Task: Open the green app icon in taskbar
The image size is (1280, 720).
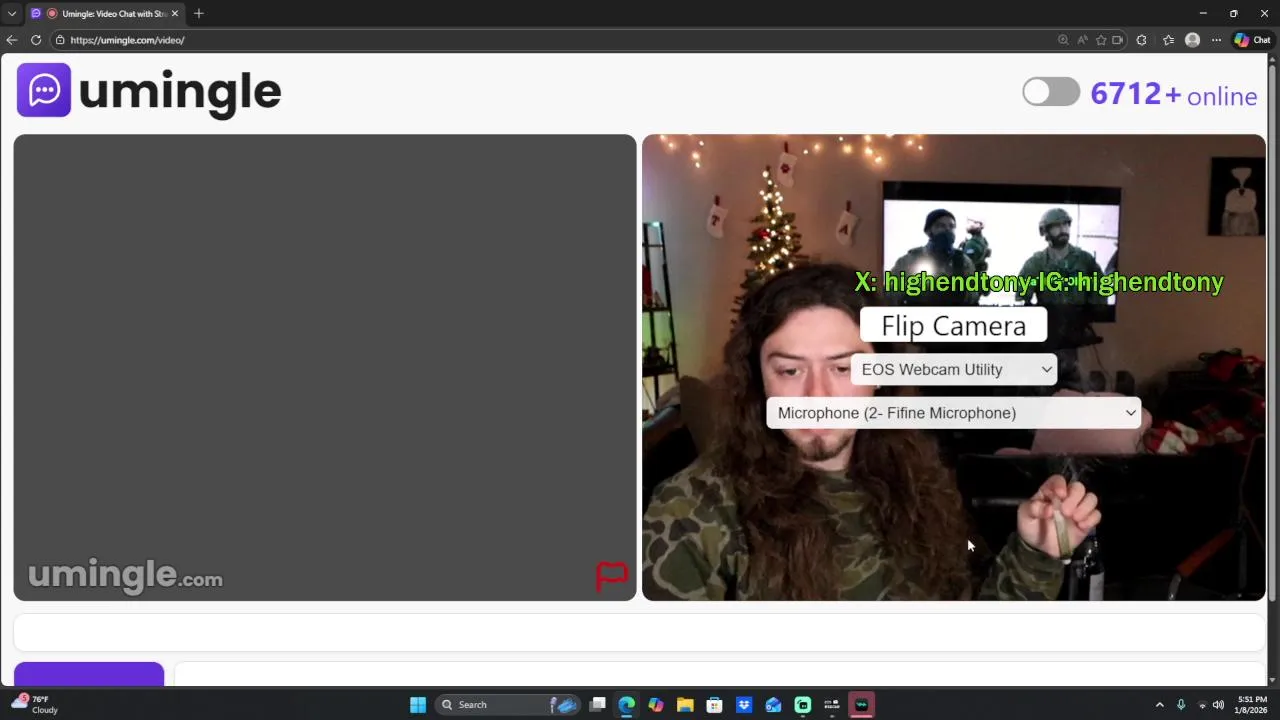Action: pos(802,705)
